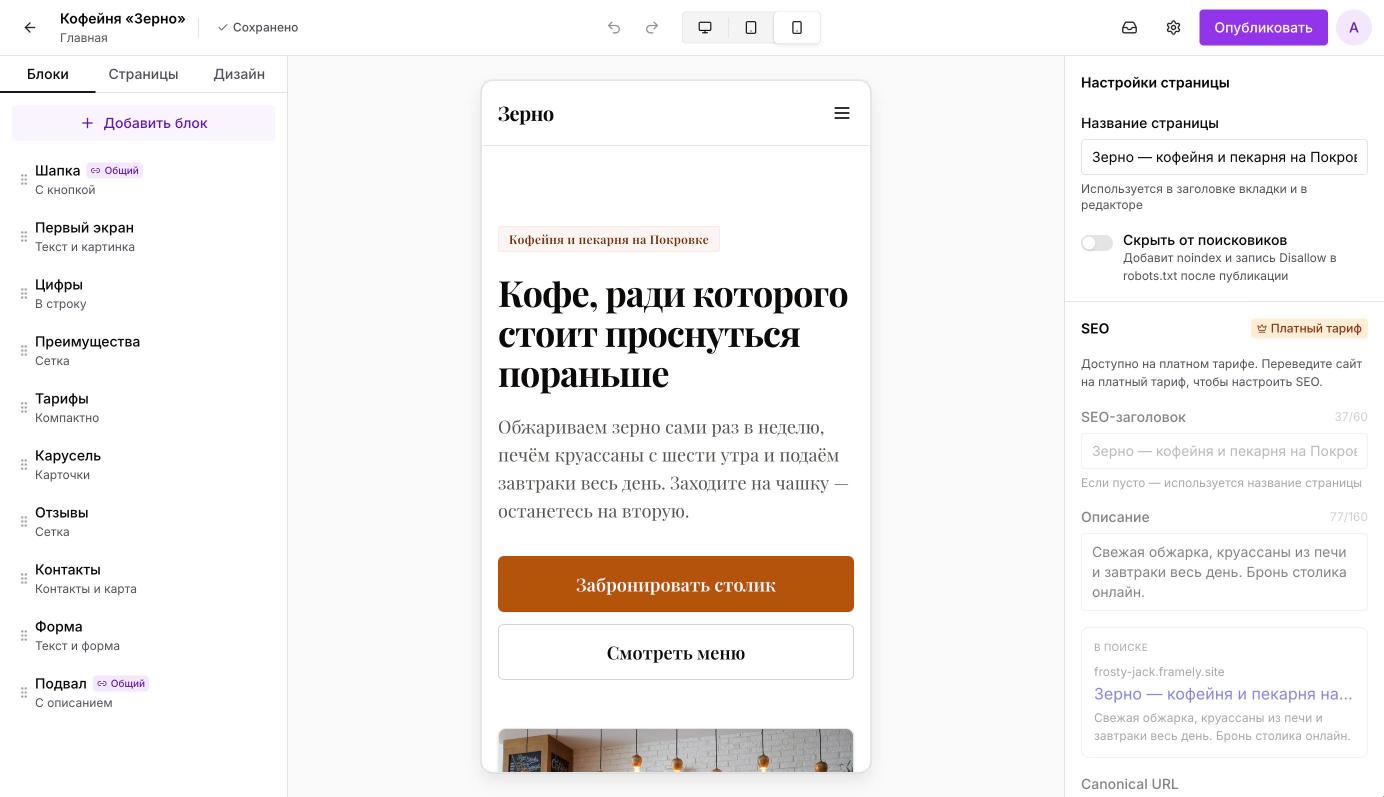Switch to the Блоки tab
1384x797 pixels.
coord(48,74)
